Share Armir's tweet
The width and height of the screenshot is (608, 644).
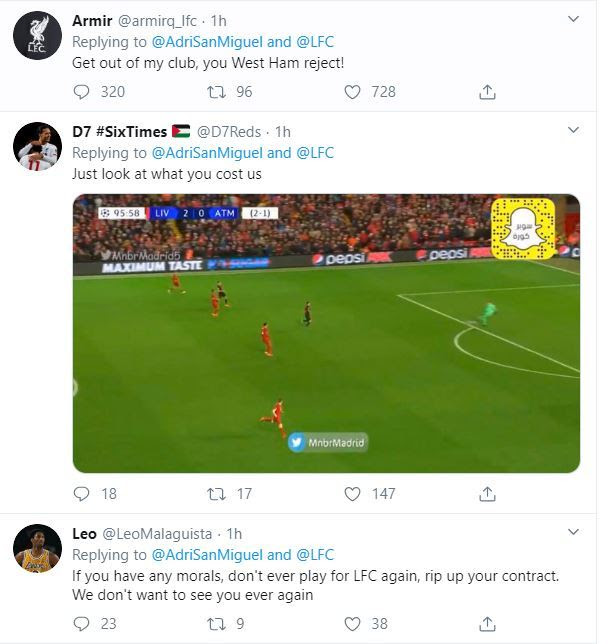coord(487,92)
